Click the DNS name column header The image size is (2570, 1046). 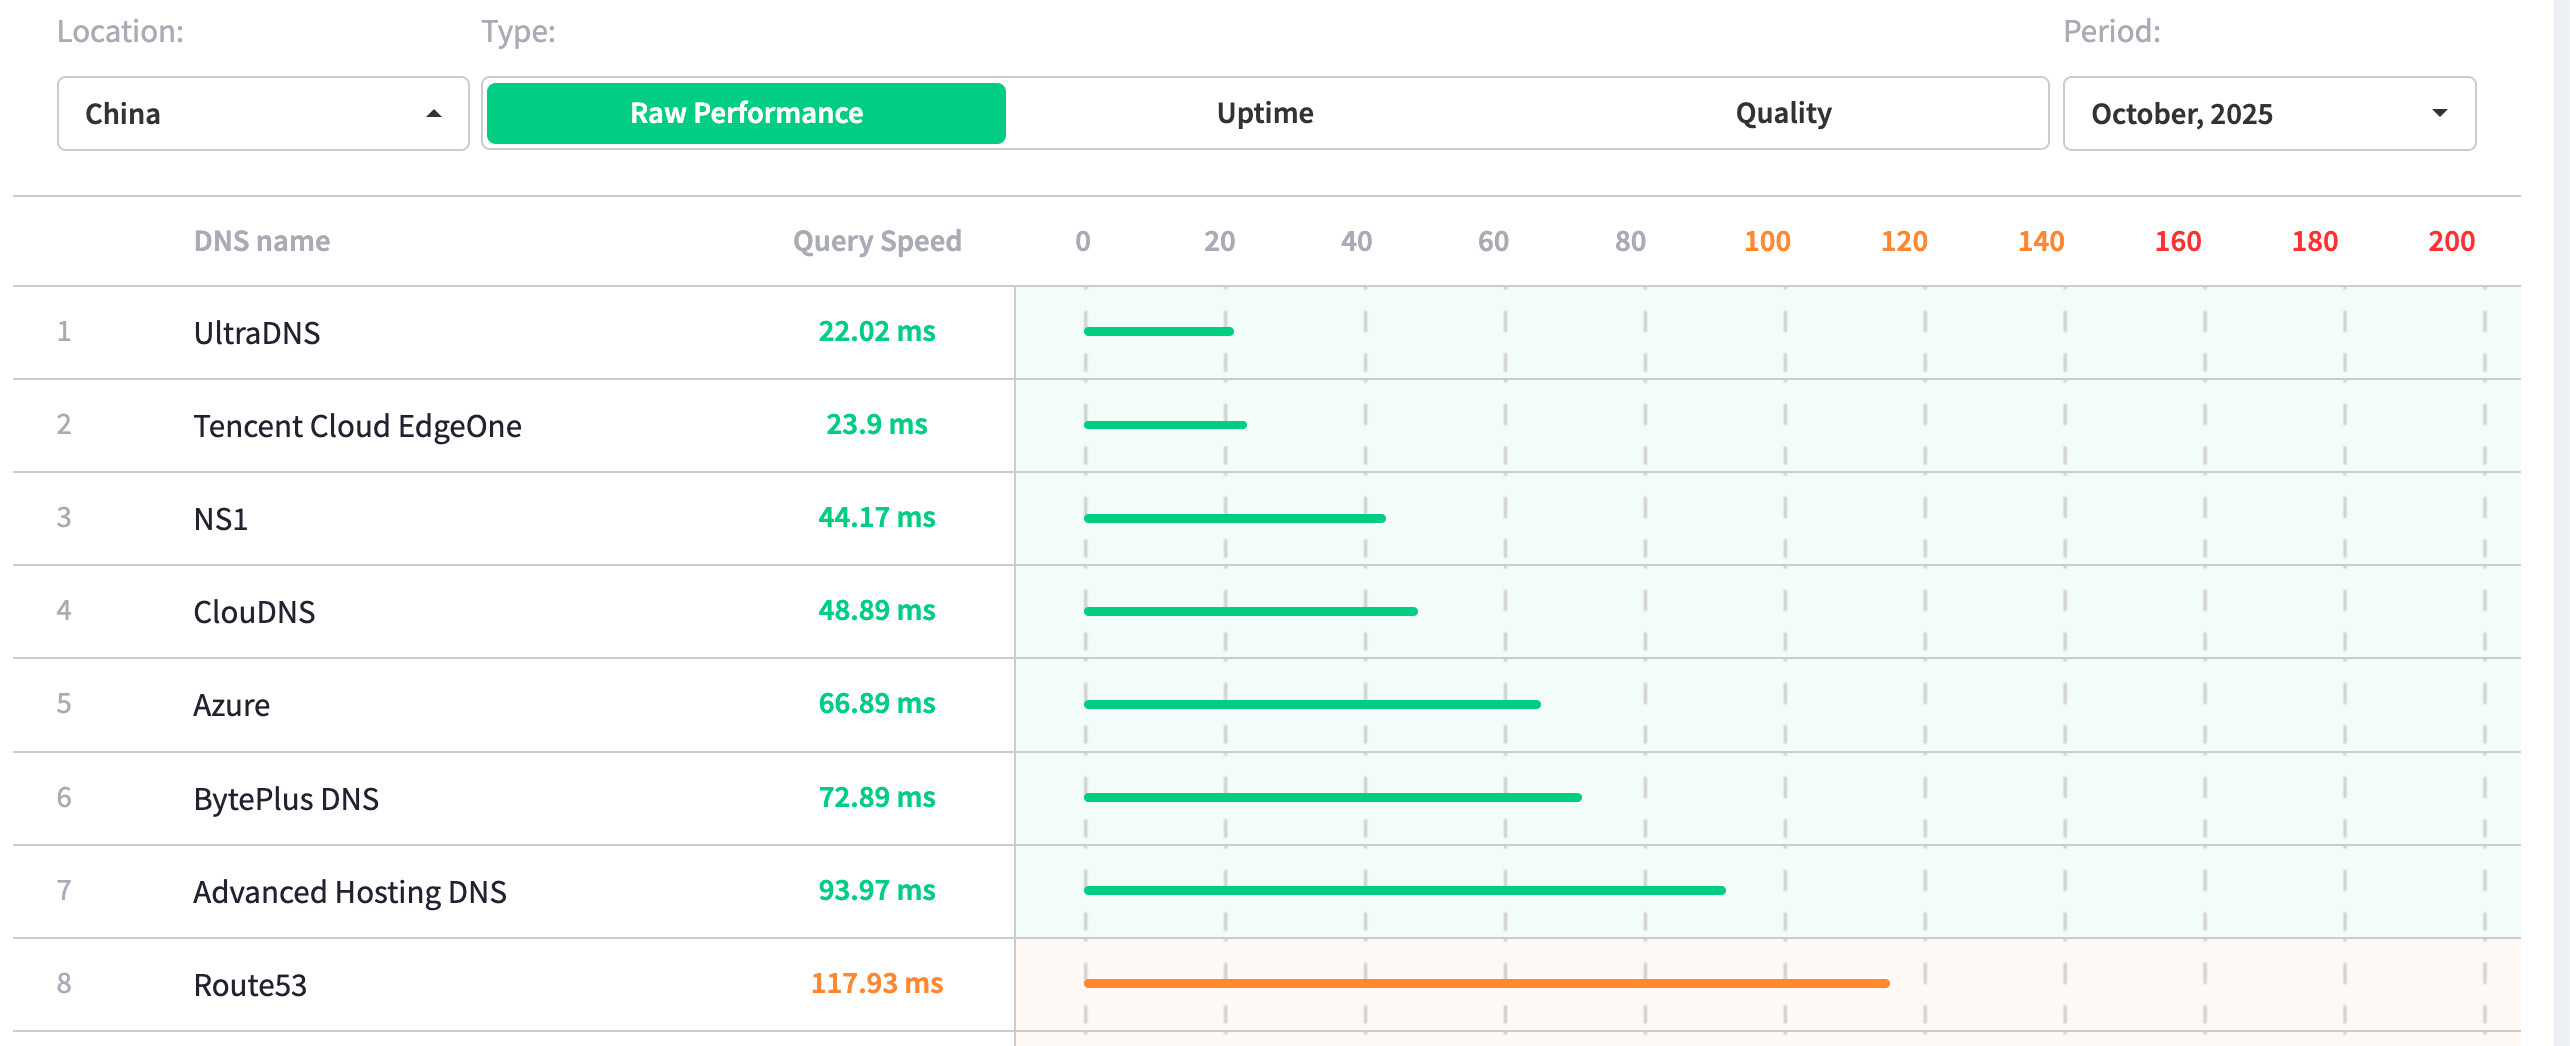coord(261,241)
